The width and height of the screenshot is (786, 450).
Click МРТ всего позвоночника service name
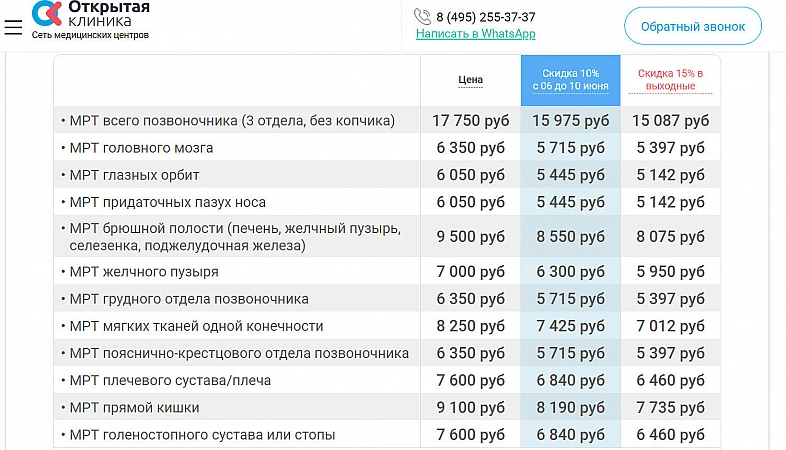(x=232, y=121)
